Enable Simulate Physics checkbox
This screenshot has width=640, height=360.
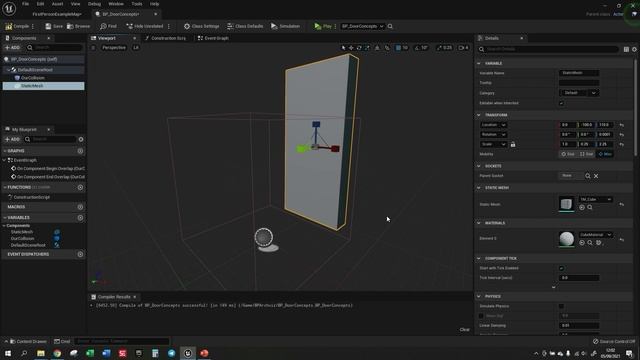click(561, 306)
